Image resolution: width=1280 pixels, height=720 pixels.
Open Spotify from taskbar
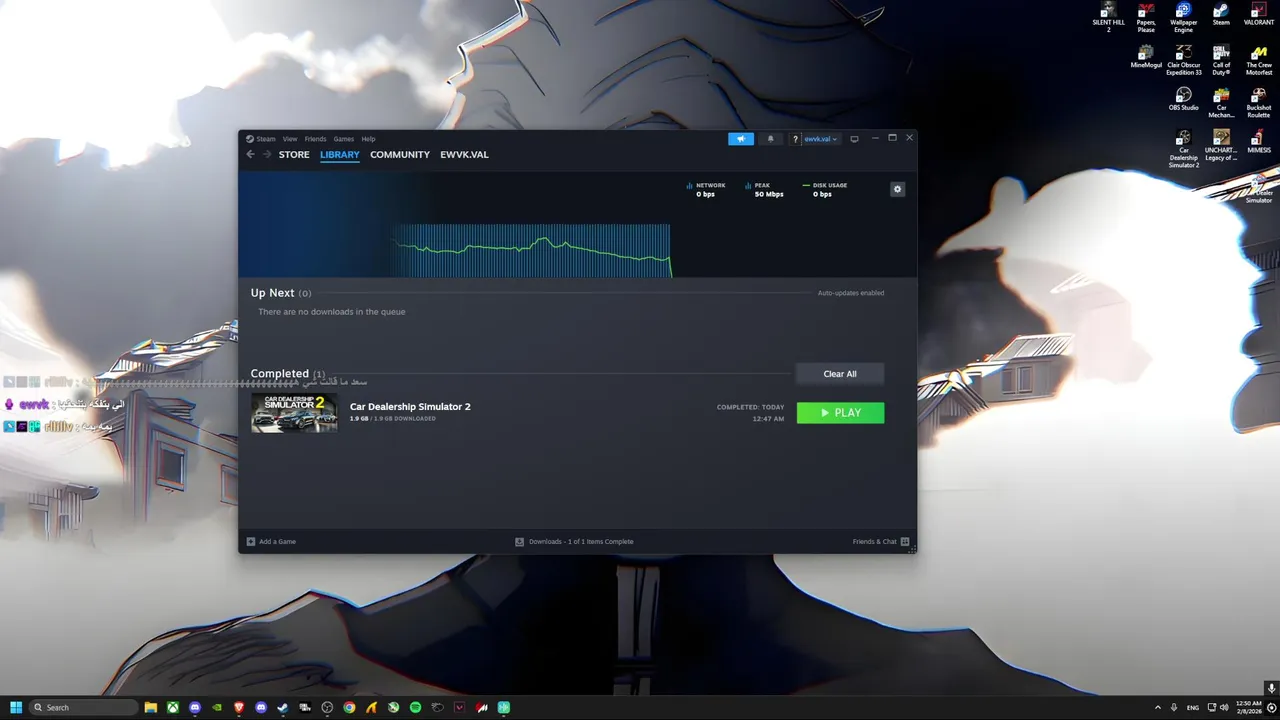point(415,707)
